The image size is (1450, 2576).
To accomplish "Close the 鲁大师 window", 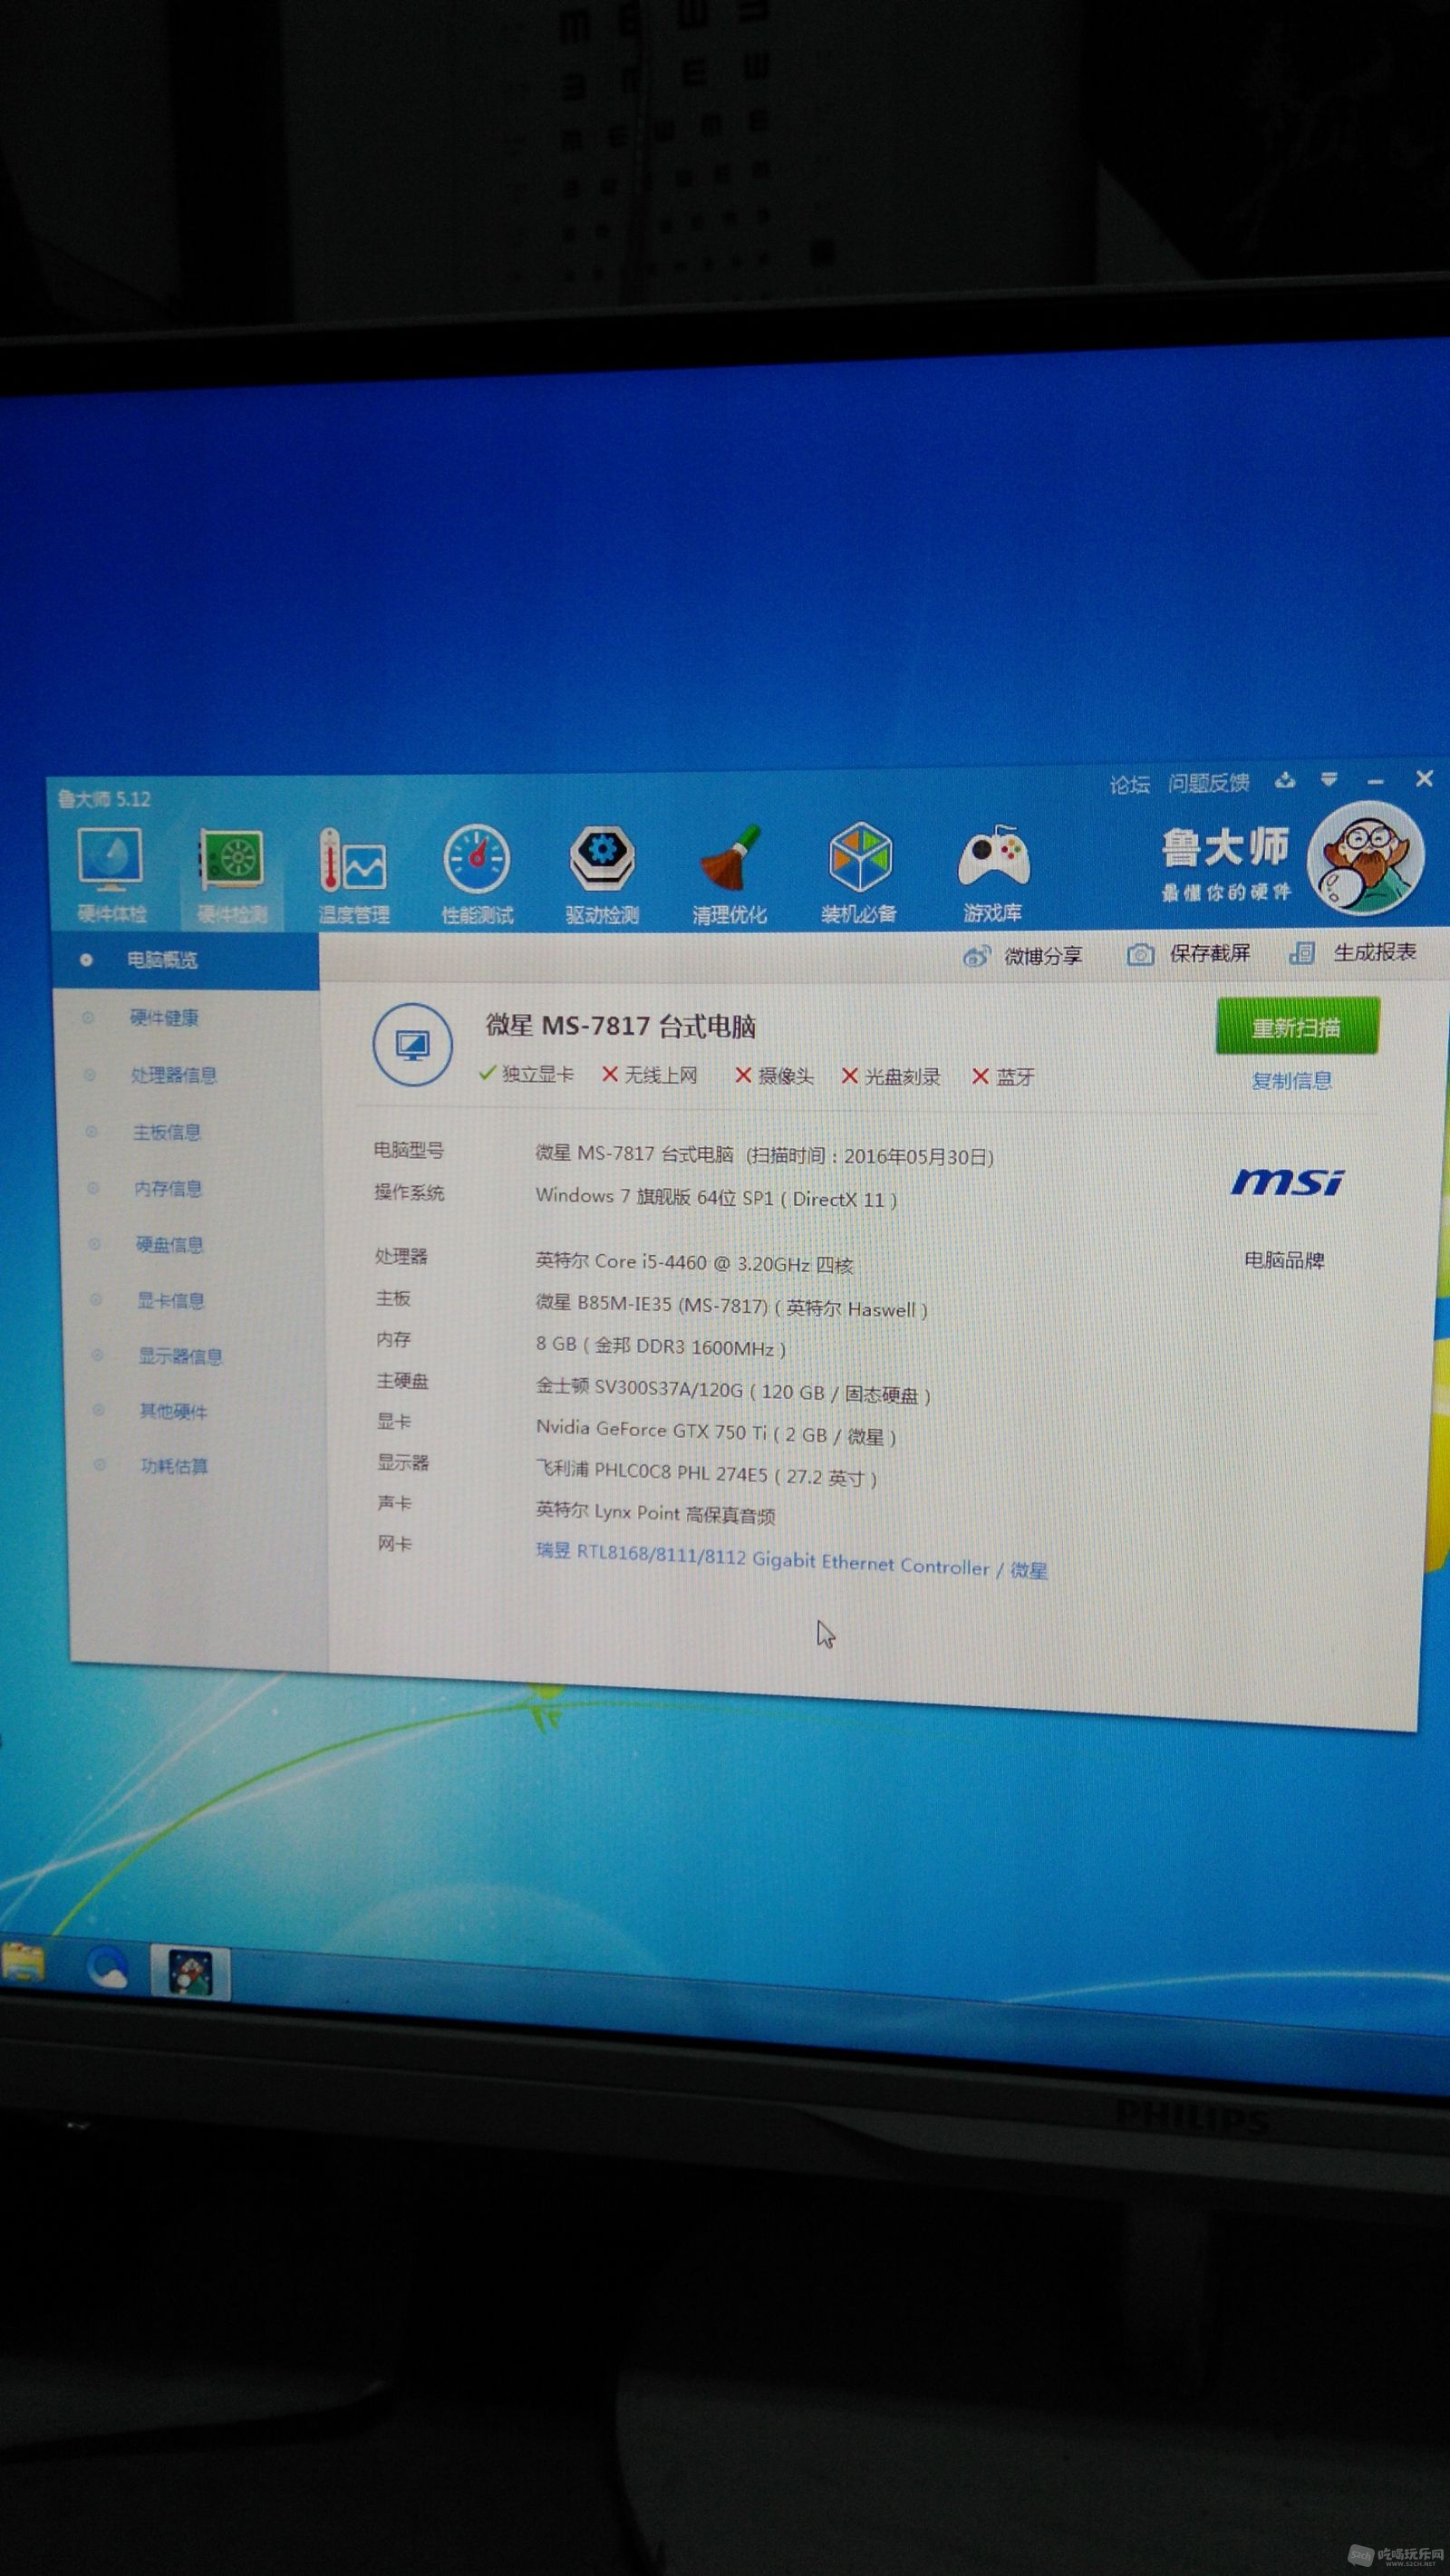I will [1425, 778].
